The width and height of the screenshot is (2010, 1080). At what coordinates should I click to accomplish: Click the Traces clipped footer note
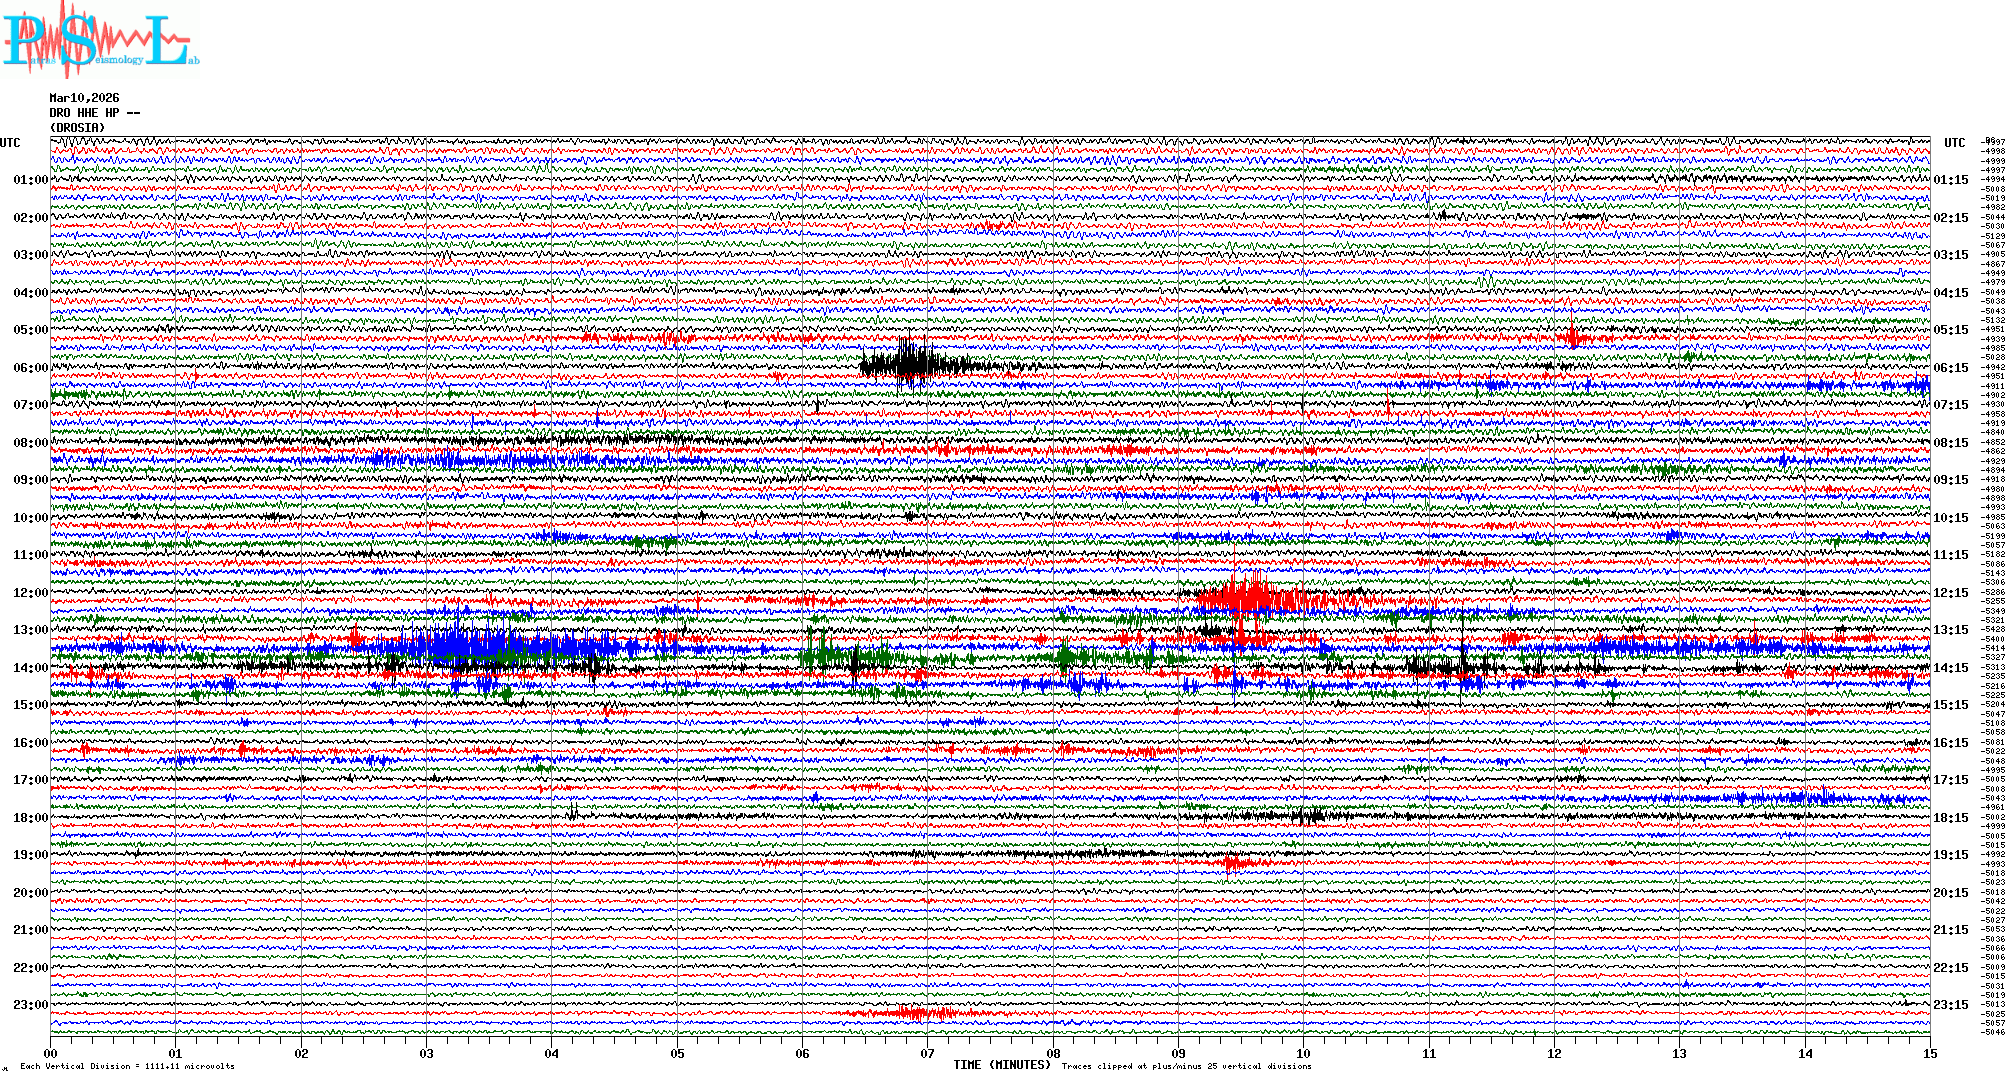[1186, 1066]
